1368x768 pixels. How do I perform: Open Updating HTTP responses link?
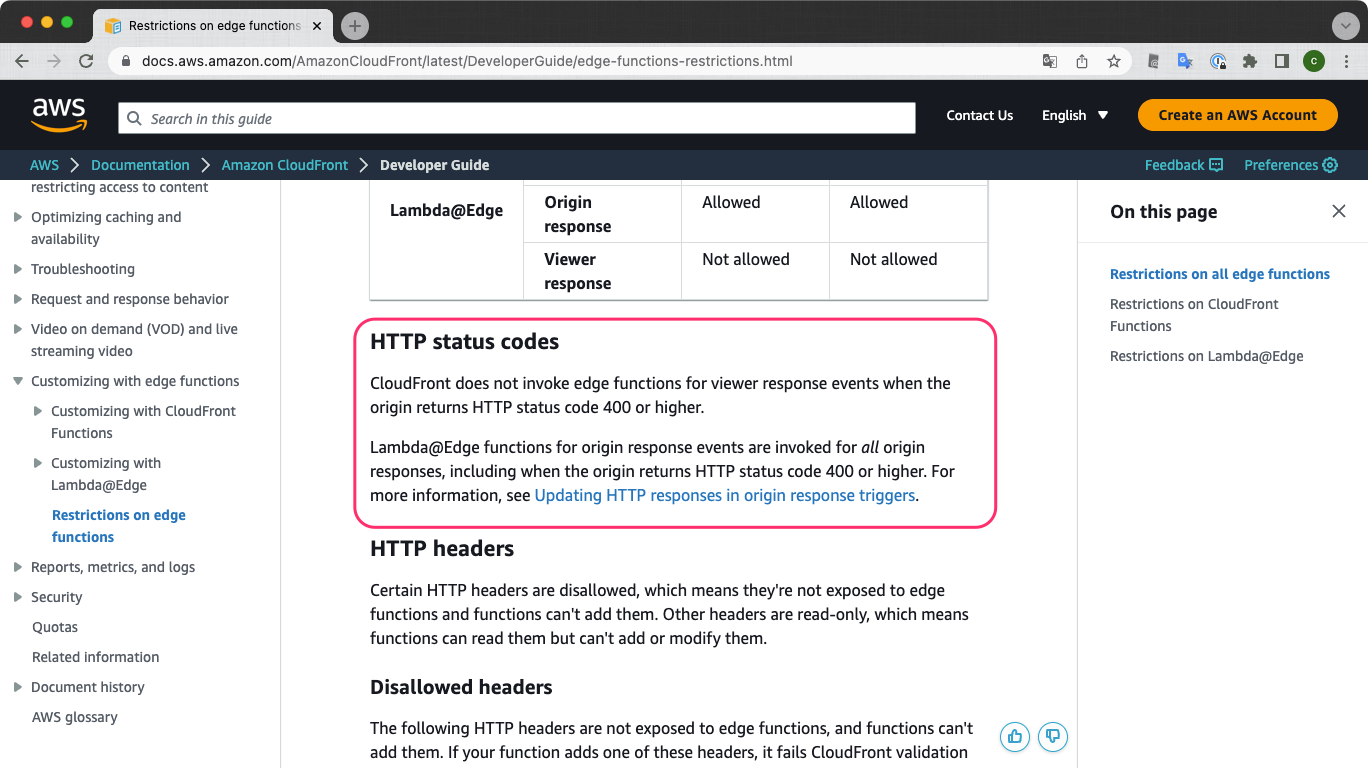[x=725, y=495]
